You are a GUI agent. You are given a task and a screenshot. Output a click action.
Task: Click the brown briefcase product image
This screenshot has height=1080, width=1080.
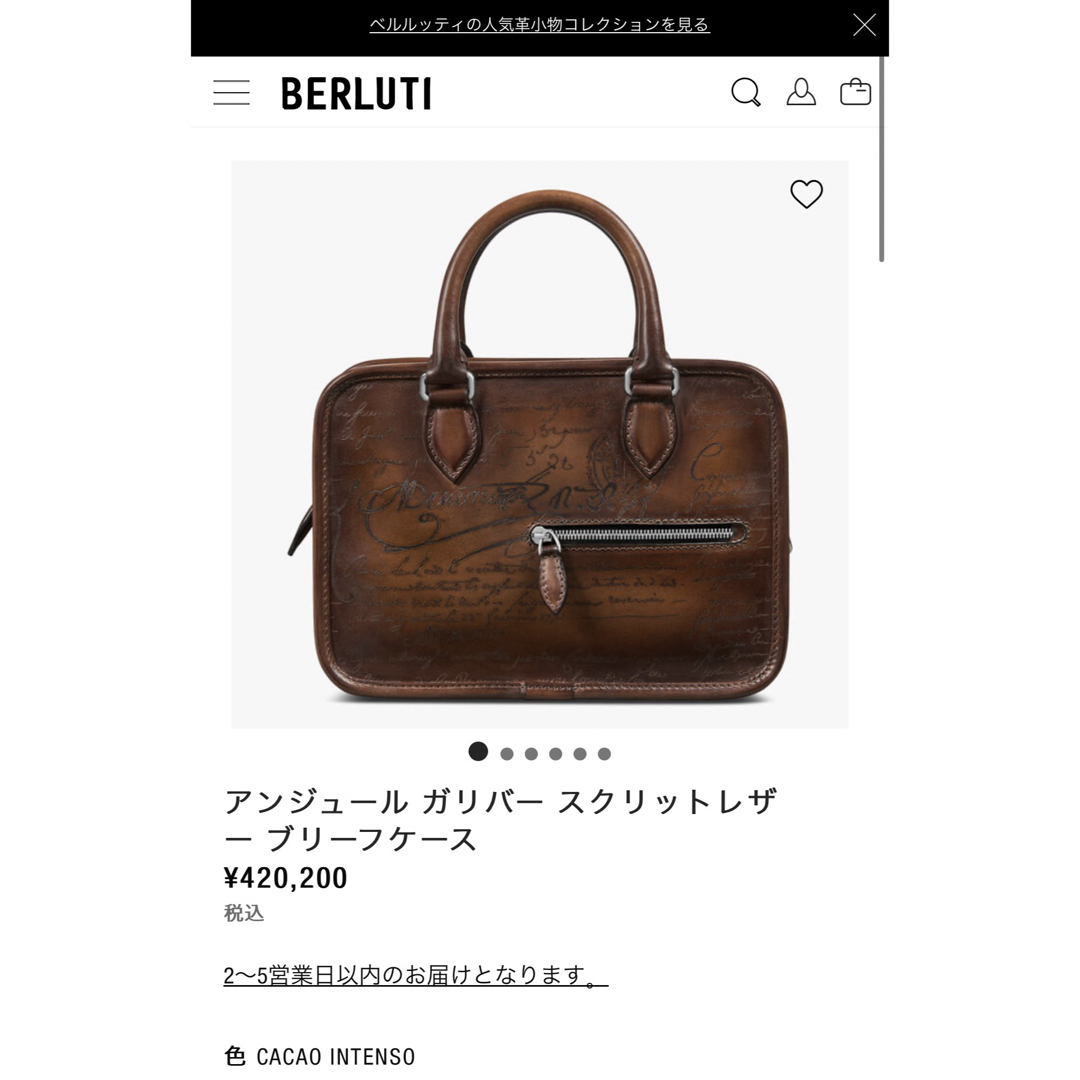(539, 444)
